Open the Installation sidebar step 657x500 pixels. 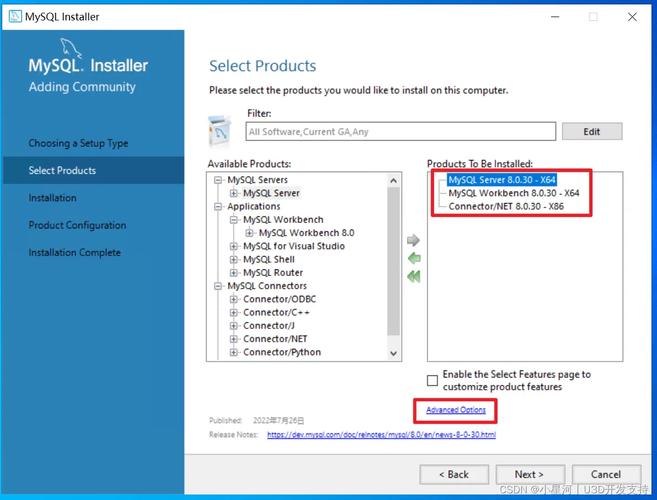tap(52, 198)
